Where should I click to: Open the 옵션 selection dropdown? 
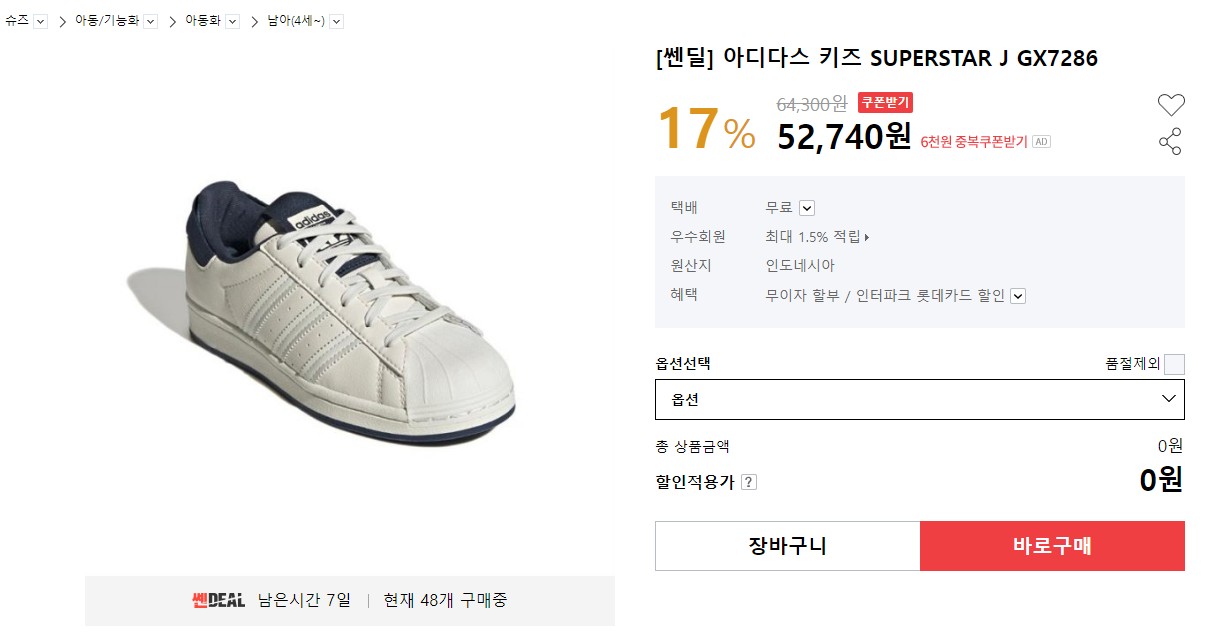(x=919, y=399)
